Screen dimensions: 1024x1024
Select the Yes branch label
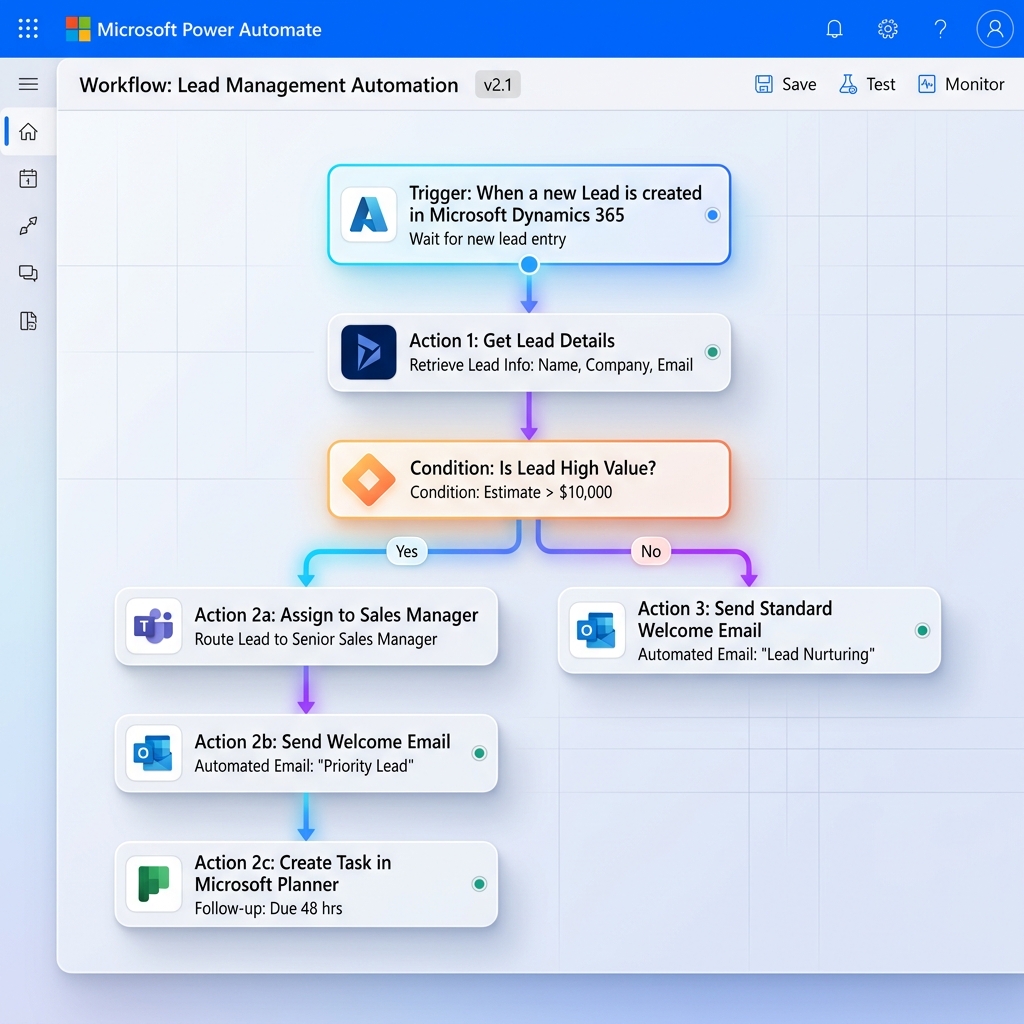pyautogui.click(x=407, y=551)
